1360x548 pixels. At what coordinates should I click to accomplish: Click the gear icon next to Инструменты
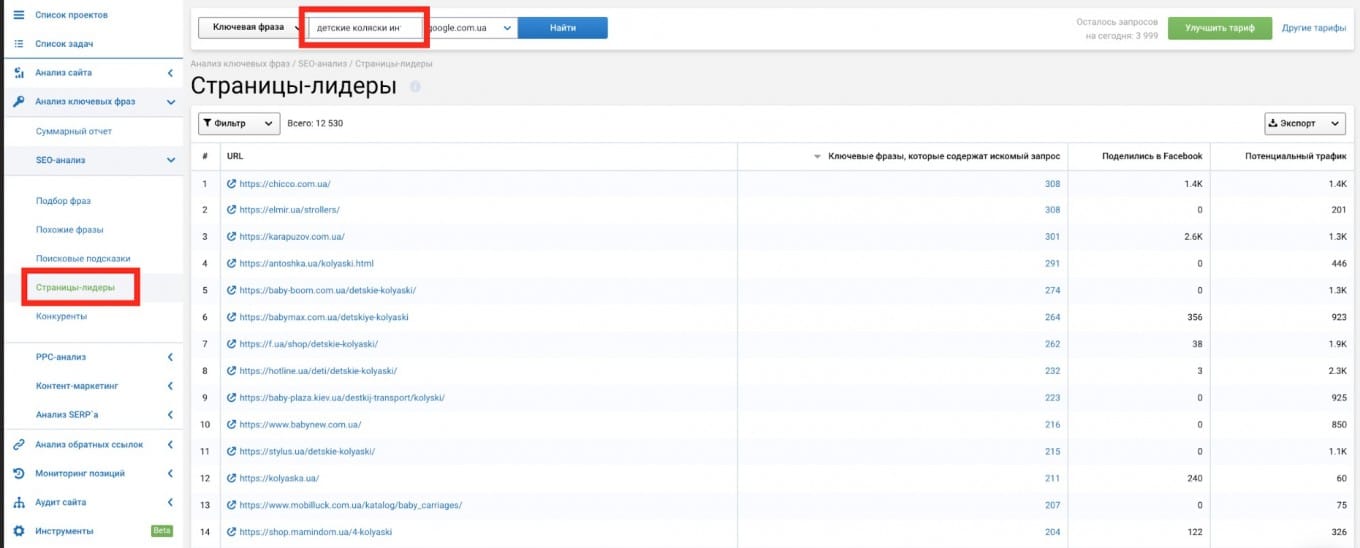point(18,531)
